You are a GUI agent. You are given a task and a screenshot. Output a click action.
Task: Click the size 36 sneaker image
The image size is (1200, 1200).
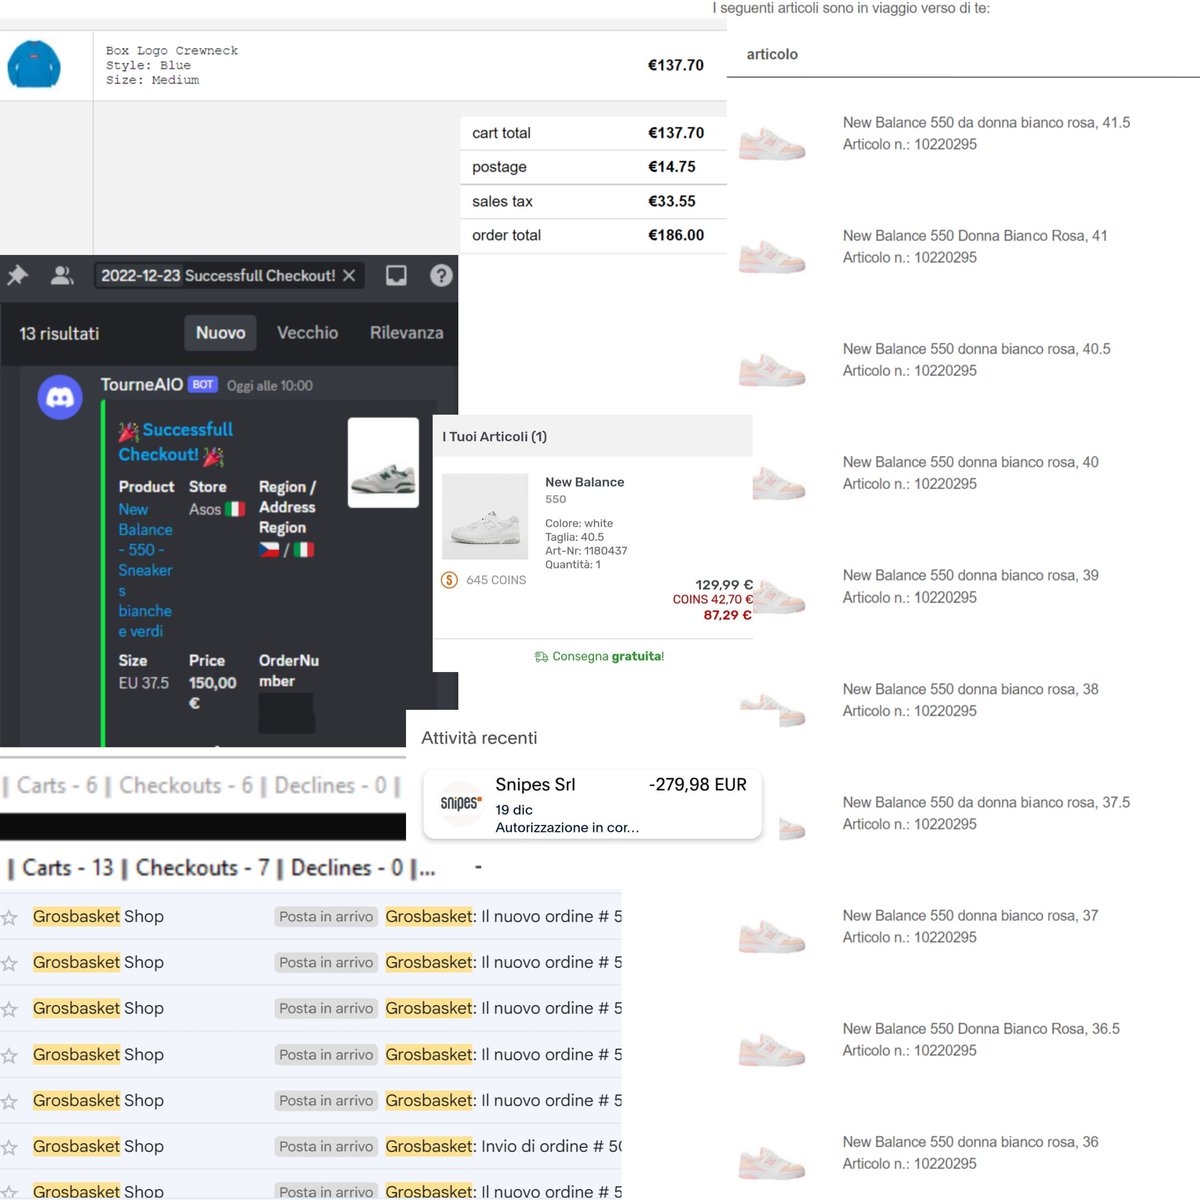[x=772, y=1163]
